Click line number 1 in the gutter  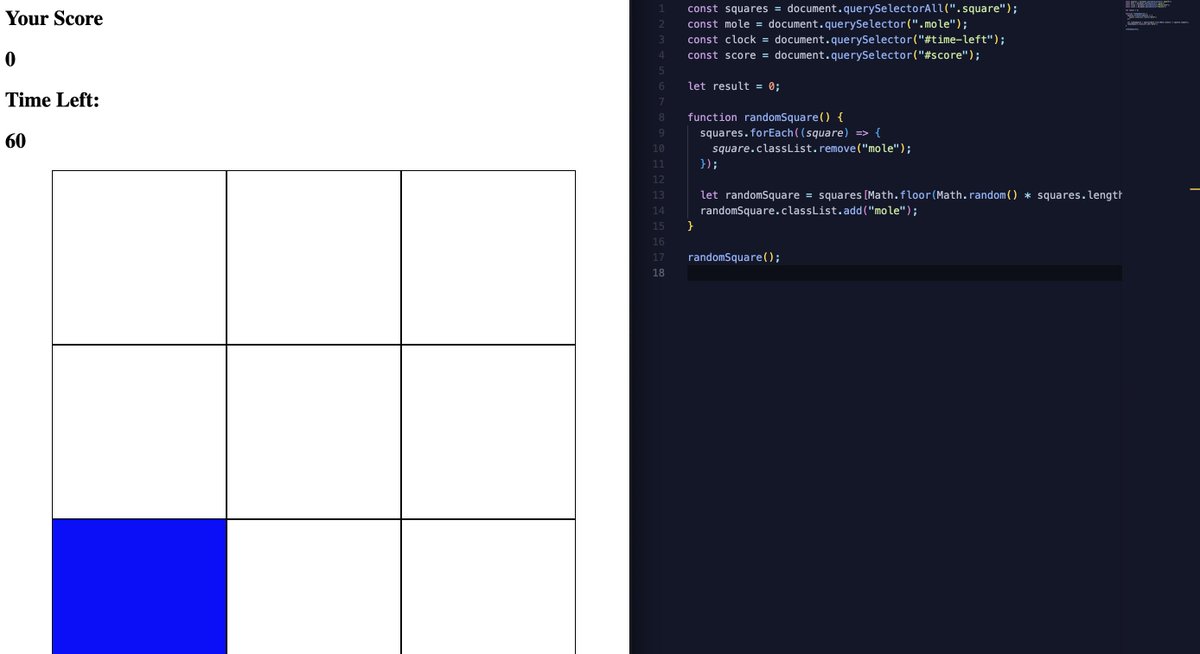pyautogui.click(x=660, y=8)
